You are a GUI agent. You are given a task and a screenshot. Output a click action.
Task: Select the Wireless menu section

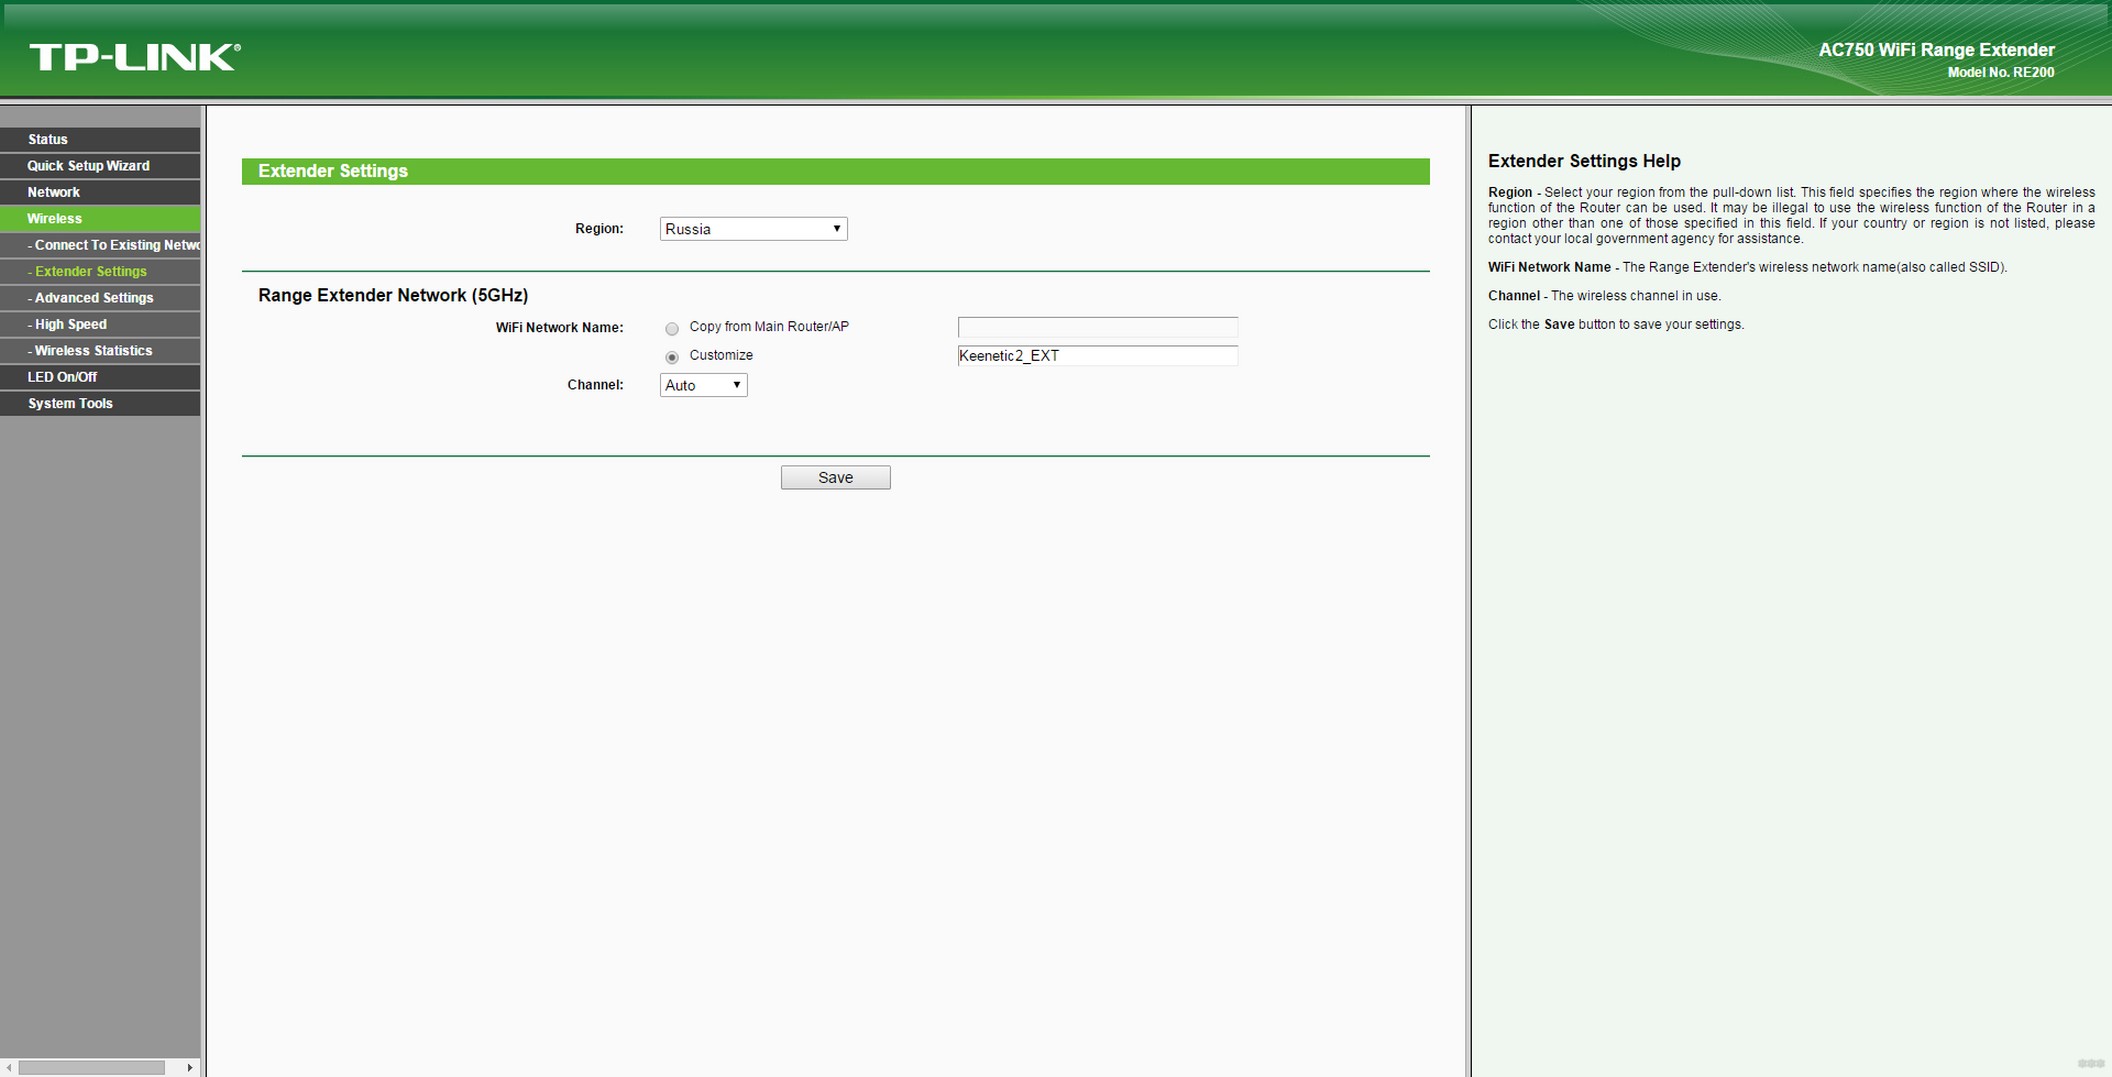[x=100, y=218]
